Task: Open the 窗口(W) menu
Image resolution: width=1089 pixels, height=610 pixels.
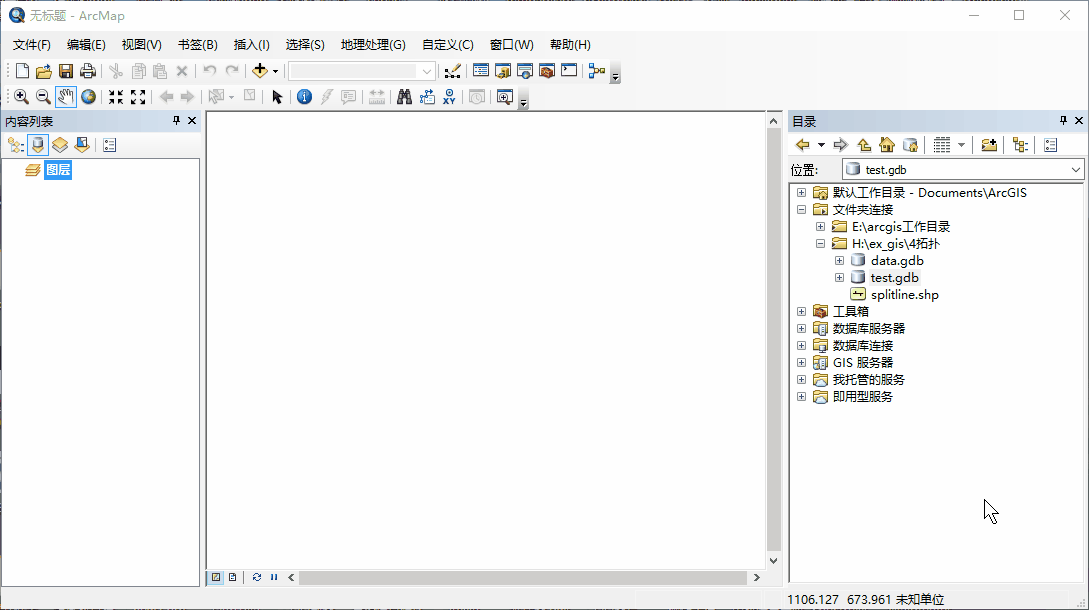Action: click(x=512, y=44)
